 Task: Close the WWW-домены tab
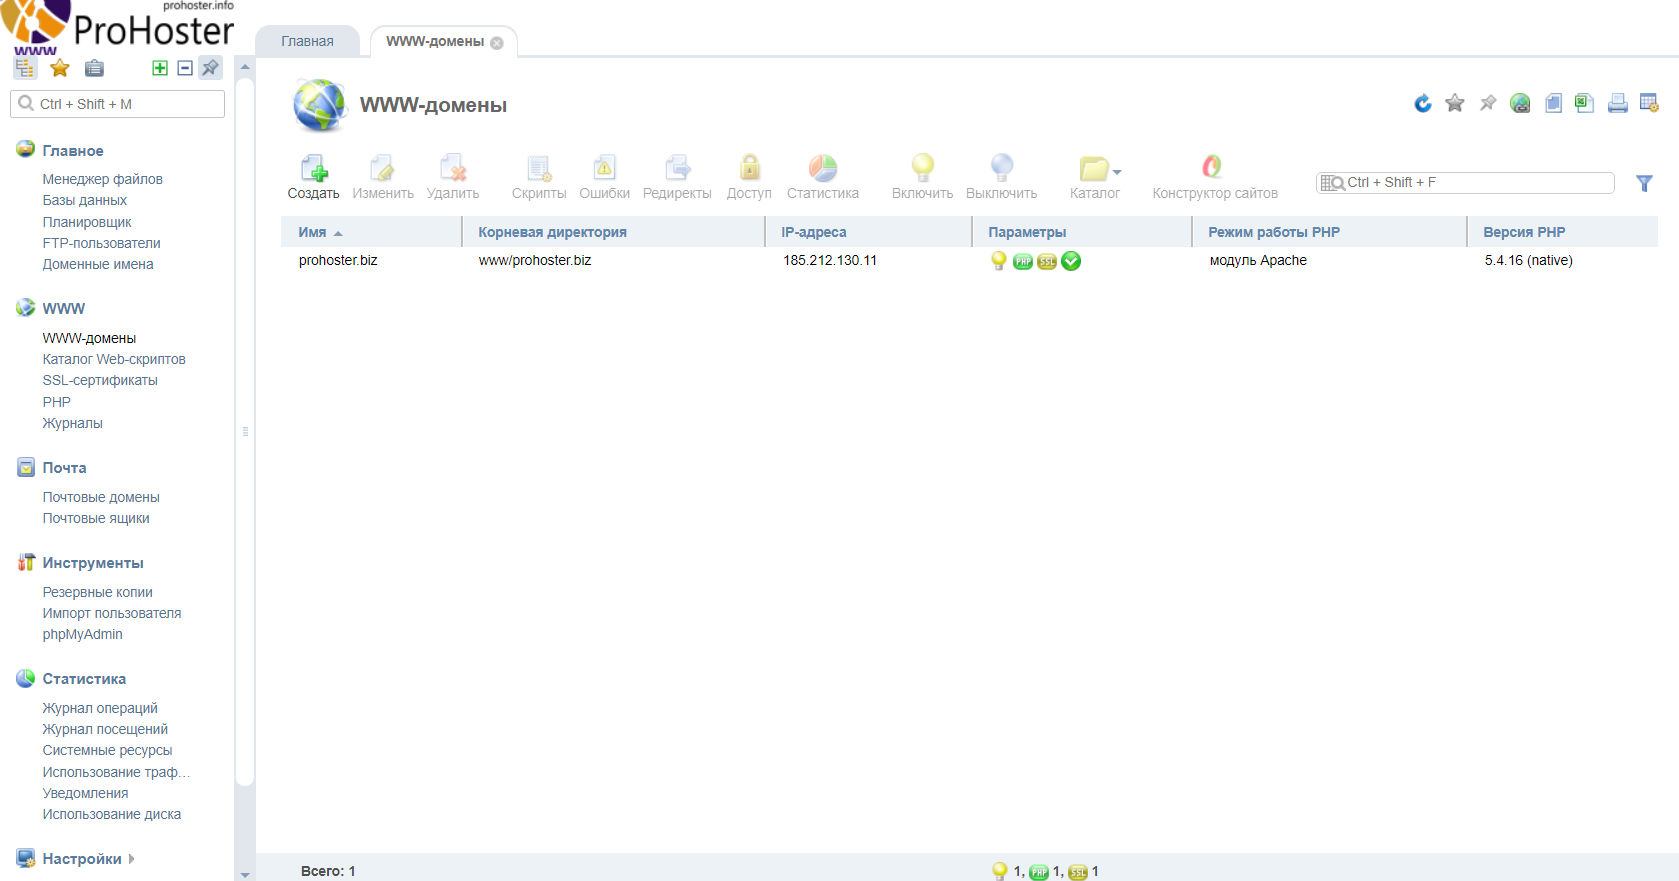497,43
